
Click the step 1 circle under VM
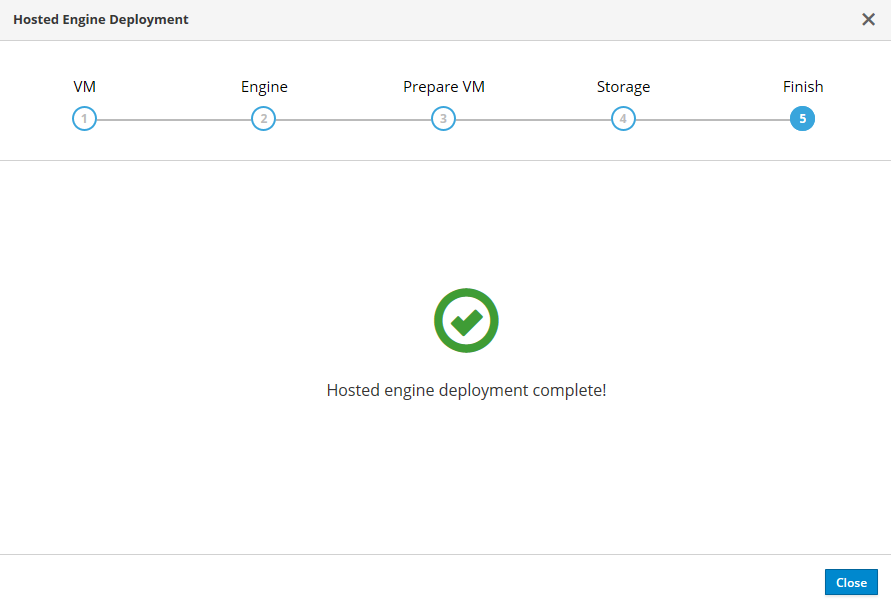84,119
